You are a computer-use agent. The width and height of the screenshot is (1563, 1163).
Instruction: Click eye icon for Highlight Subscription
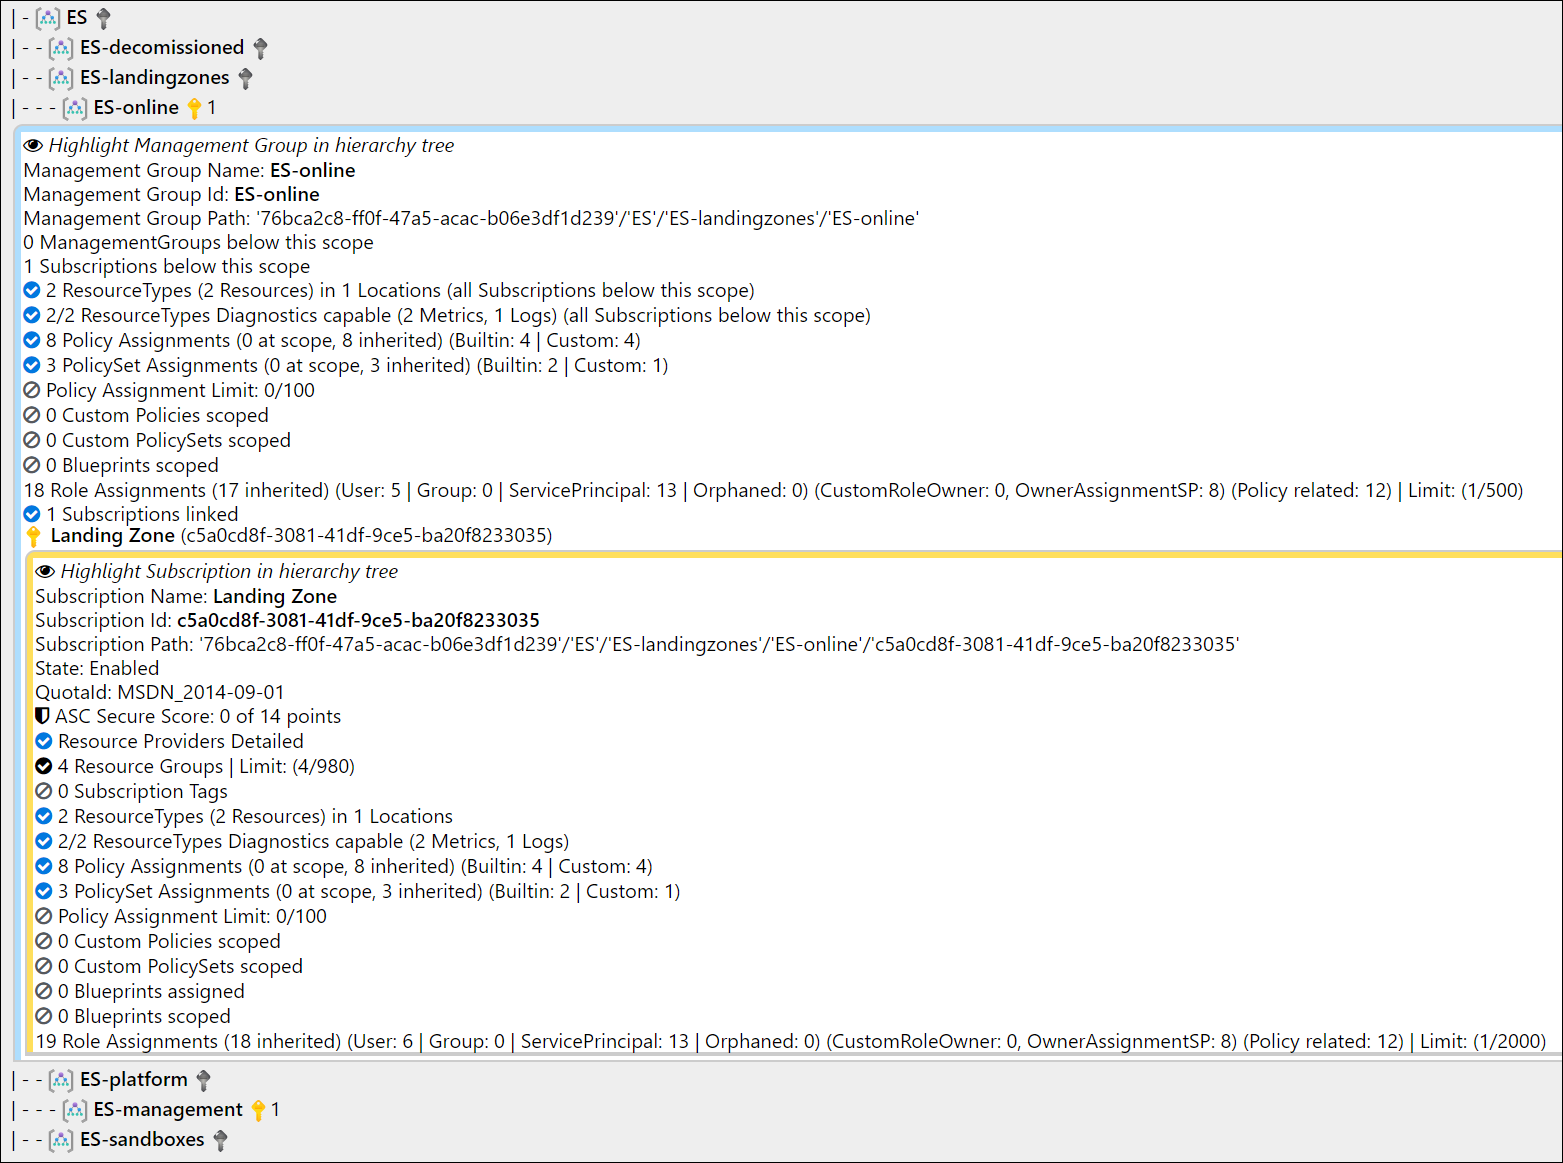click(45, 572)
